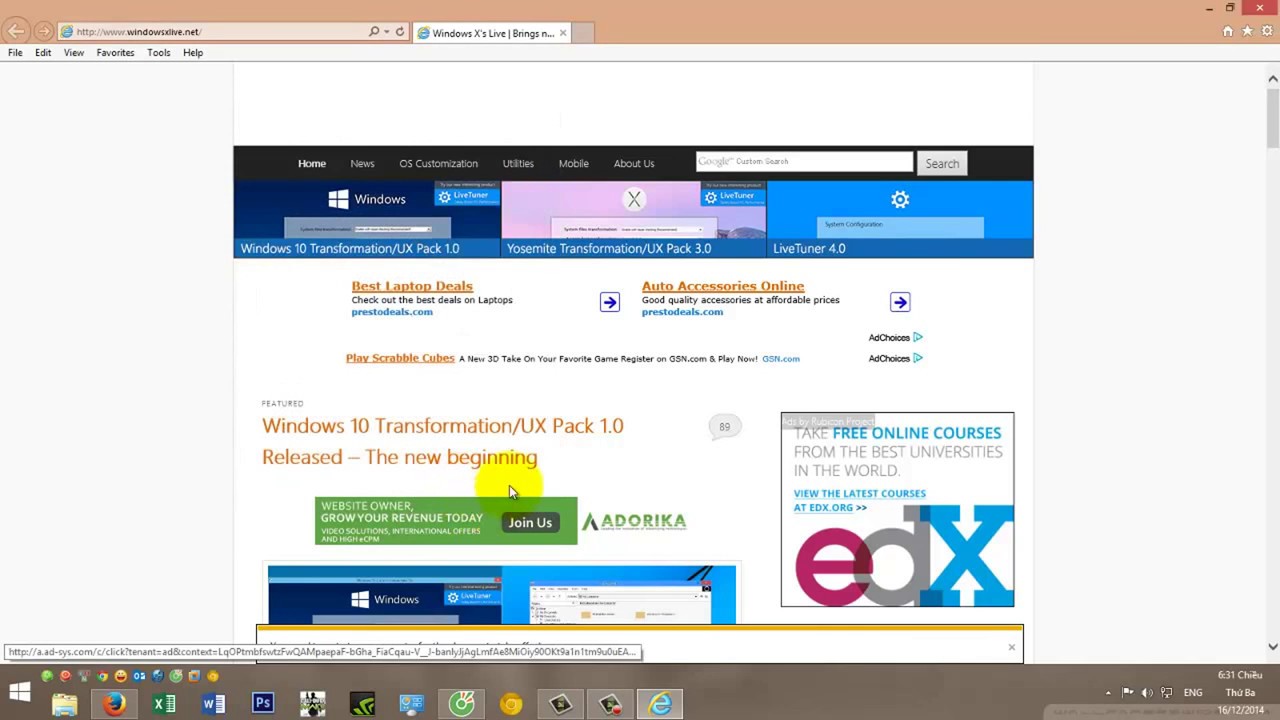The width and height of the screenshot is (1280, 720).
Task: Open the View menu
Action: click(74, 53)
